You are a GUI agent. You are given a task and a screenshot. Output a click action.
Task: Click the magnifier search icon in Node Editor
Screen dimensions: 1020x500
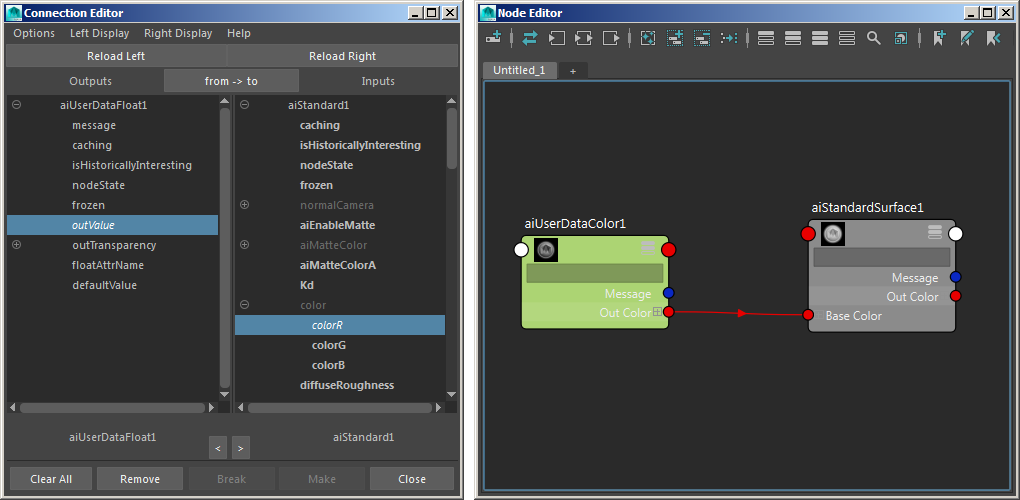[874, 38]
